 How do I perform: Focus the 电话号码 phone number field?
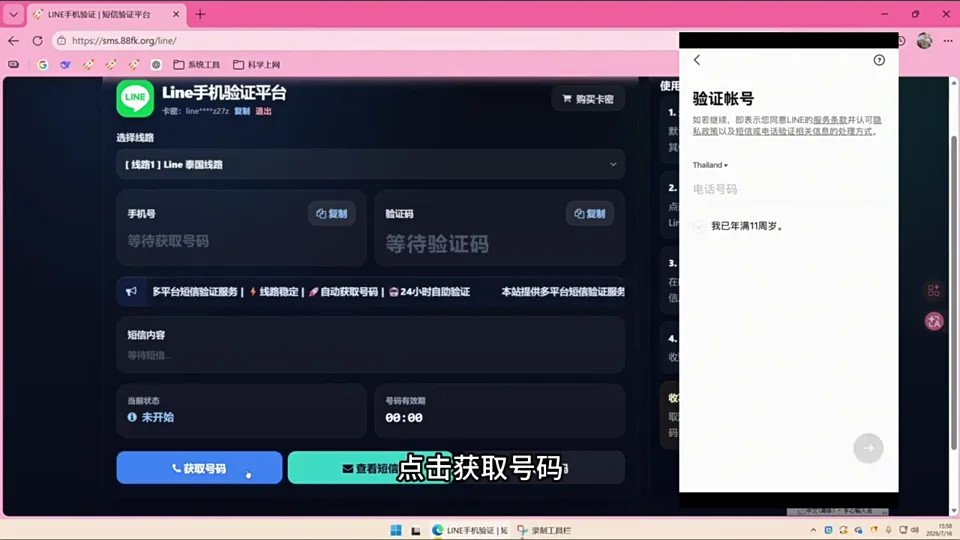[789, 189]
